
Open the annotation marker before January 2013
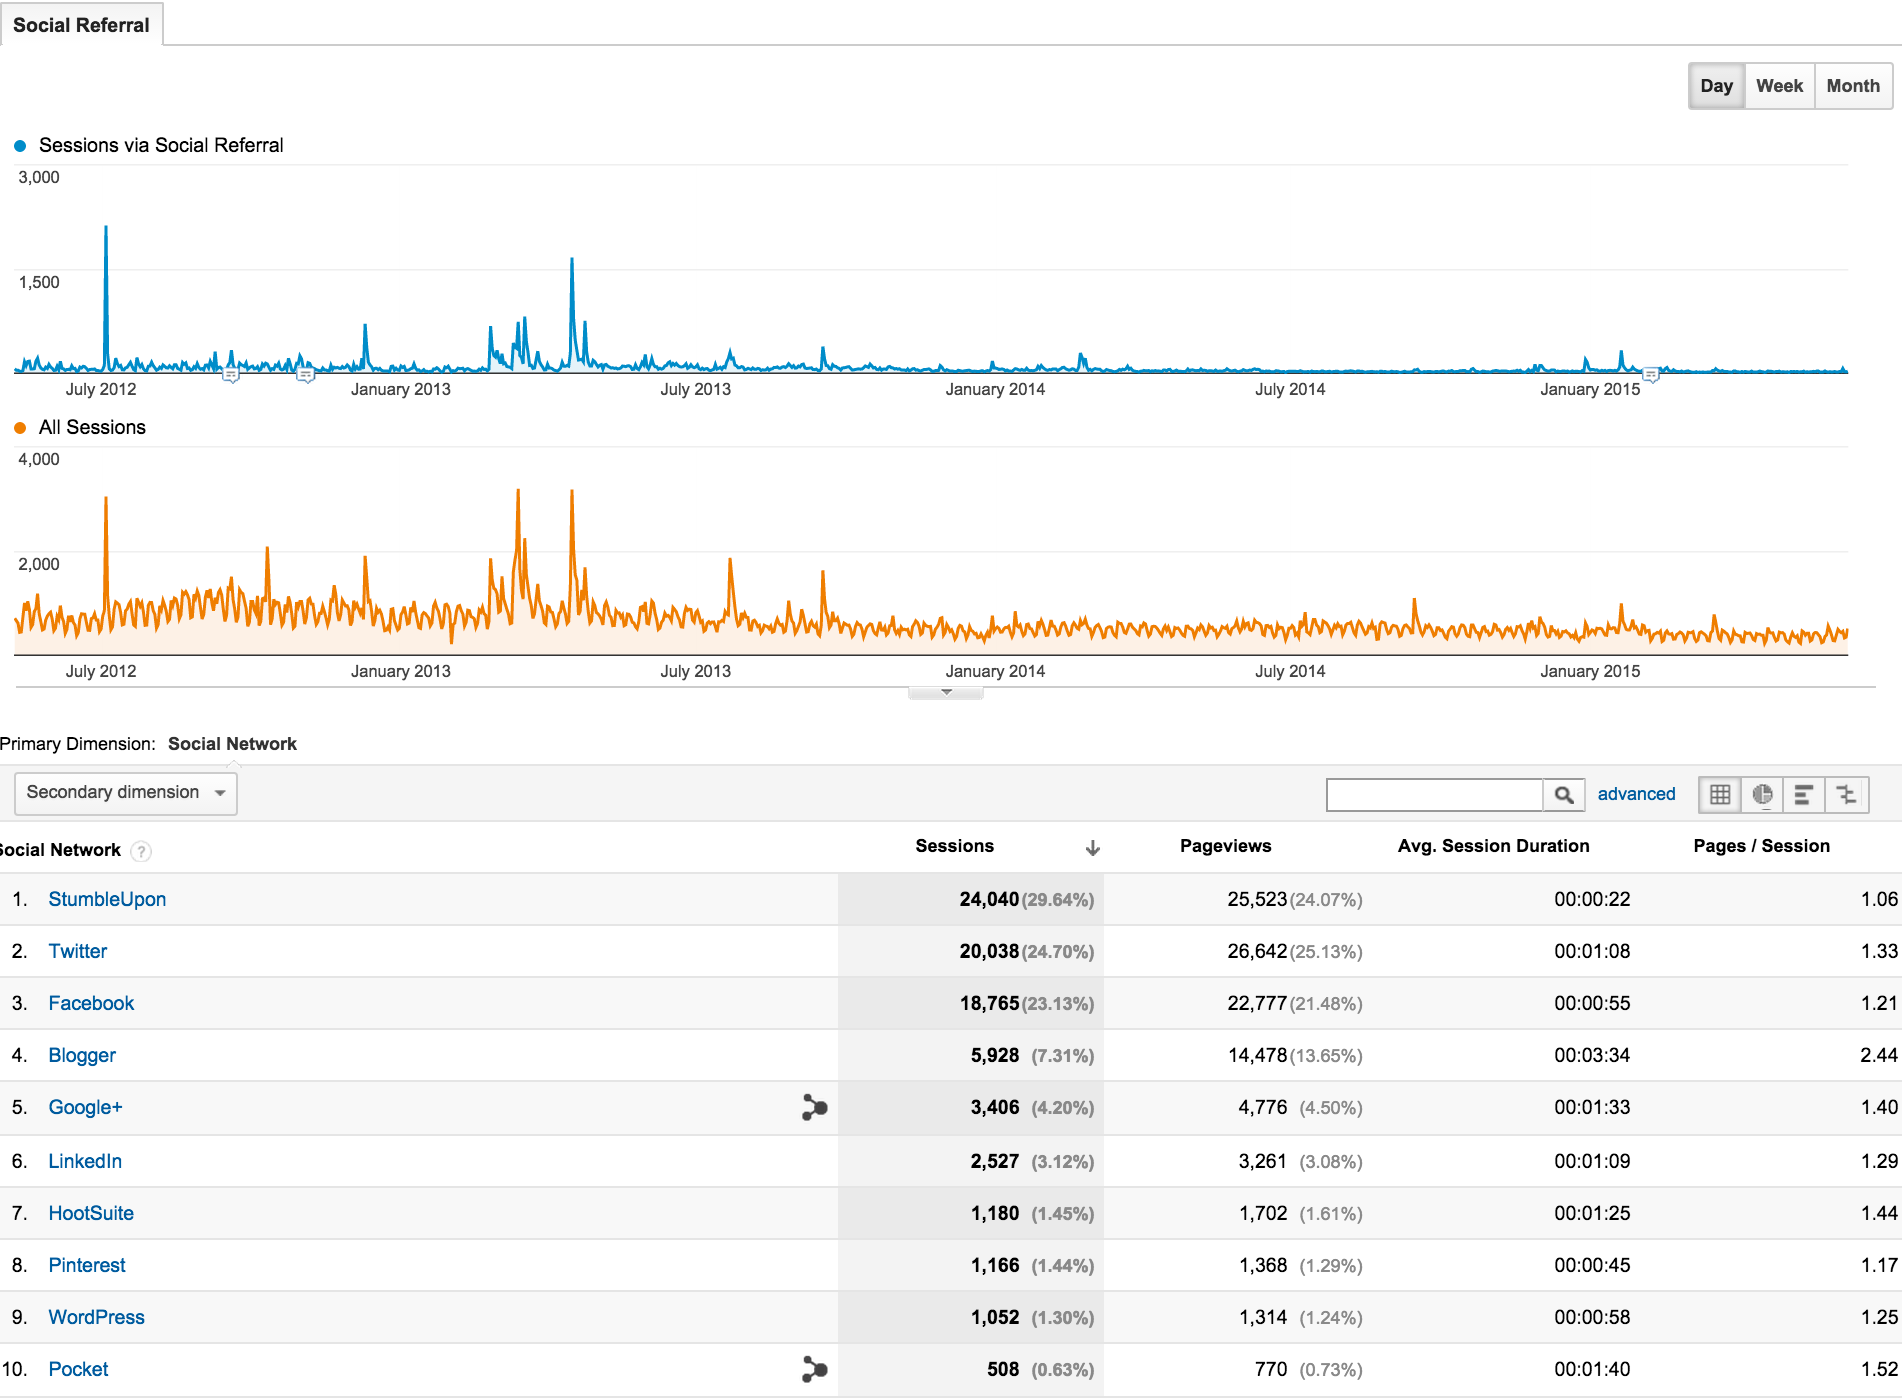(x=306, y=376)
